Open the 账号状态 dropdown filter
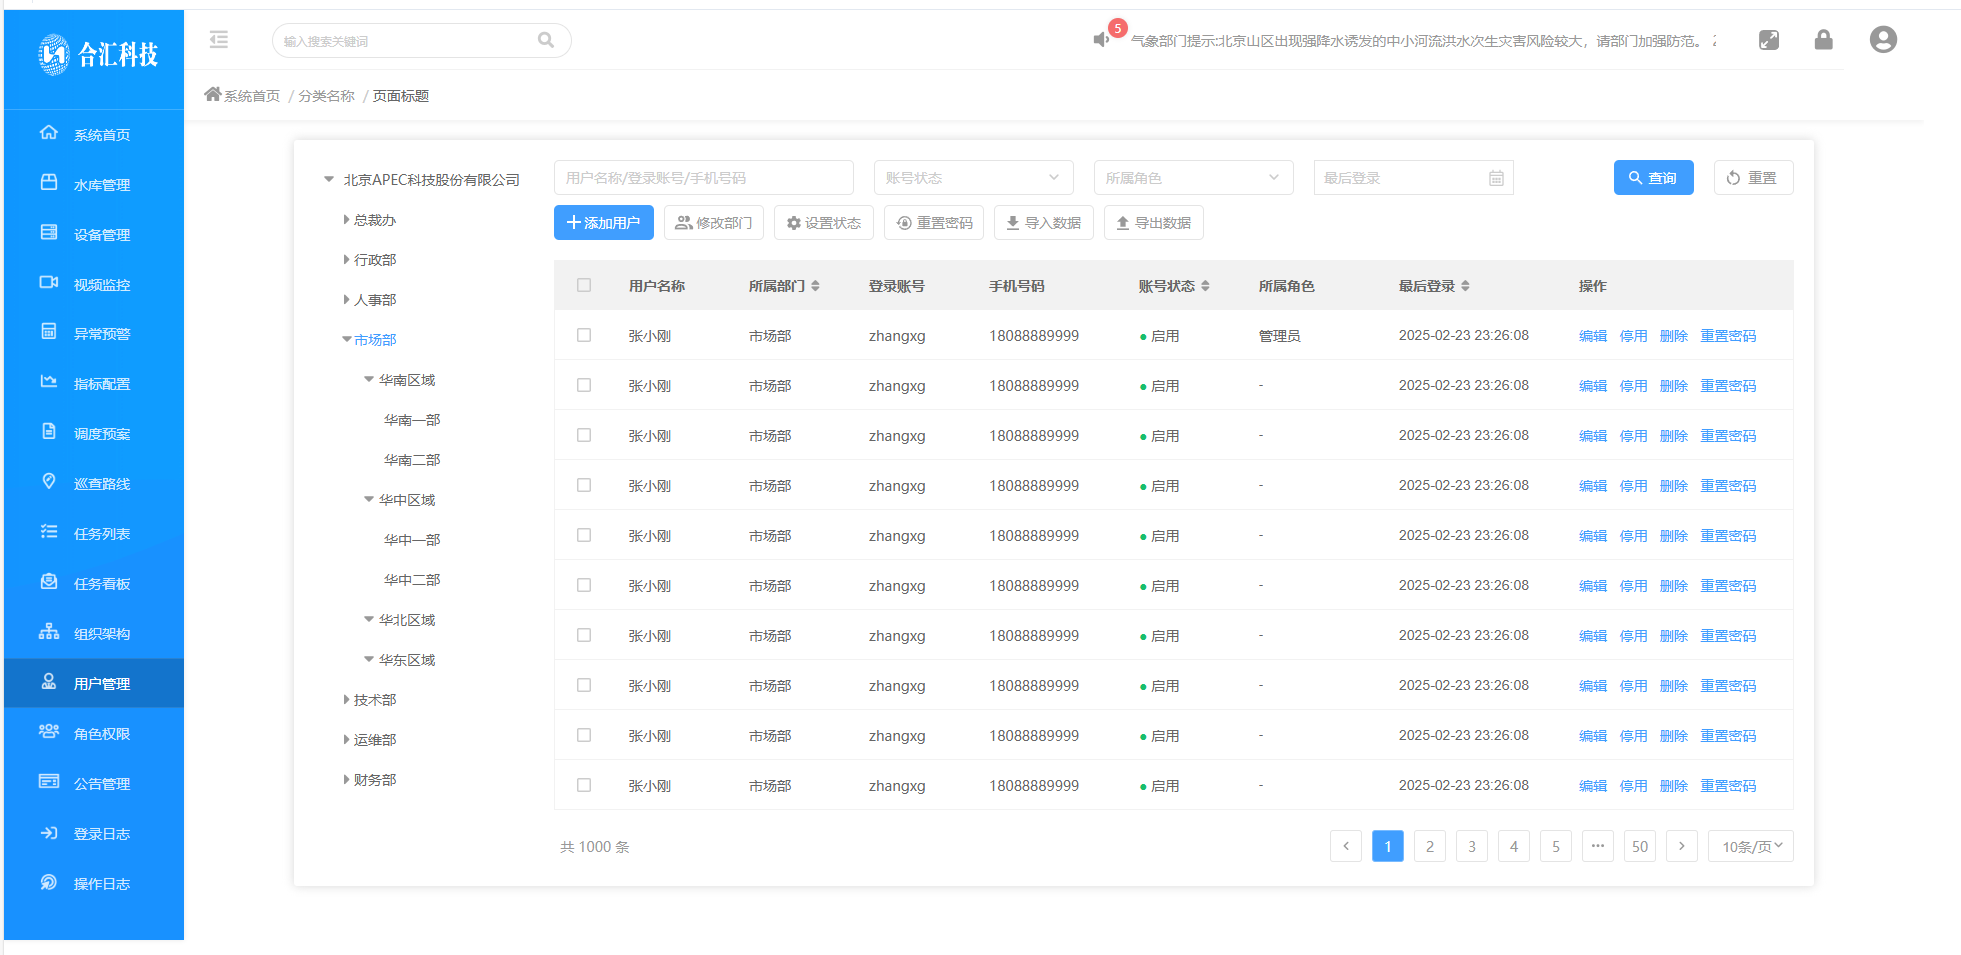1961x955 pixels. [x=973, y=178]
